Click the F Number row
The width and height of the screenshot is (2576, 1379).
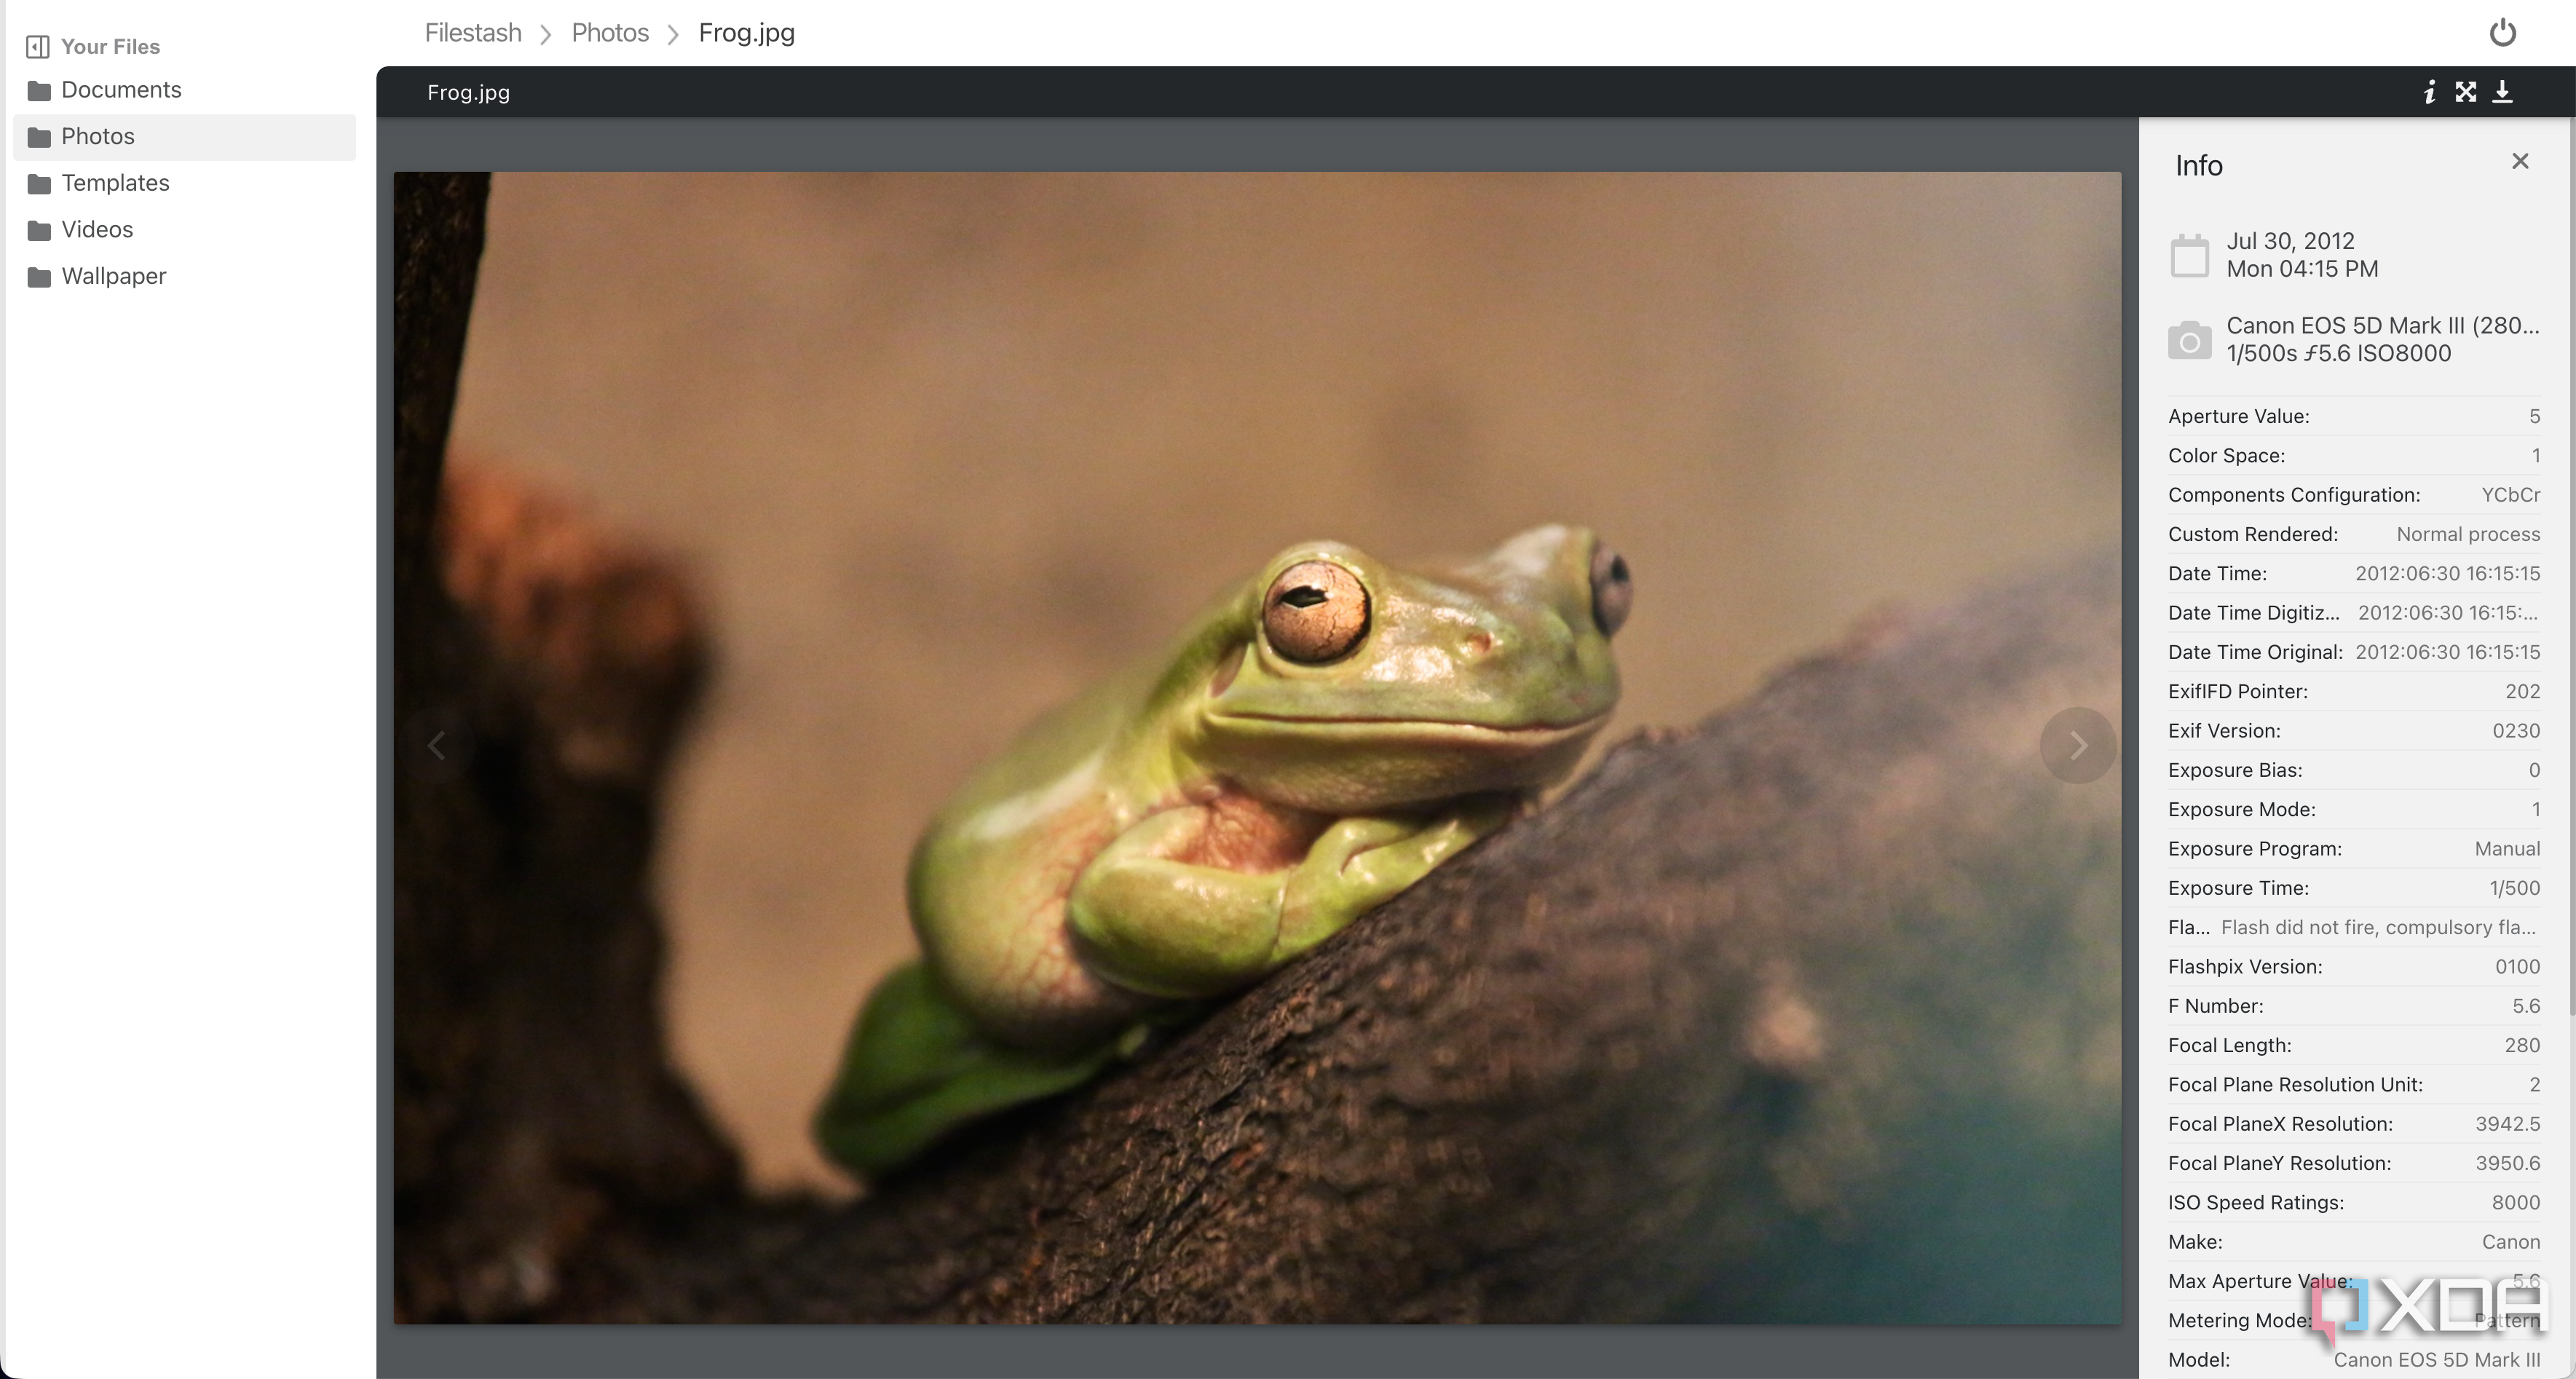pyautogui.click(x=2354, y=1006)
